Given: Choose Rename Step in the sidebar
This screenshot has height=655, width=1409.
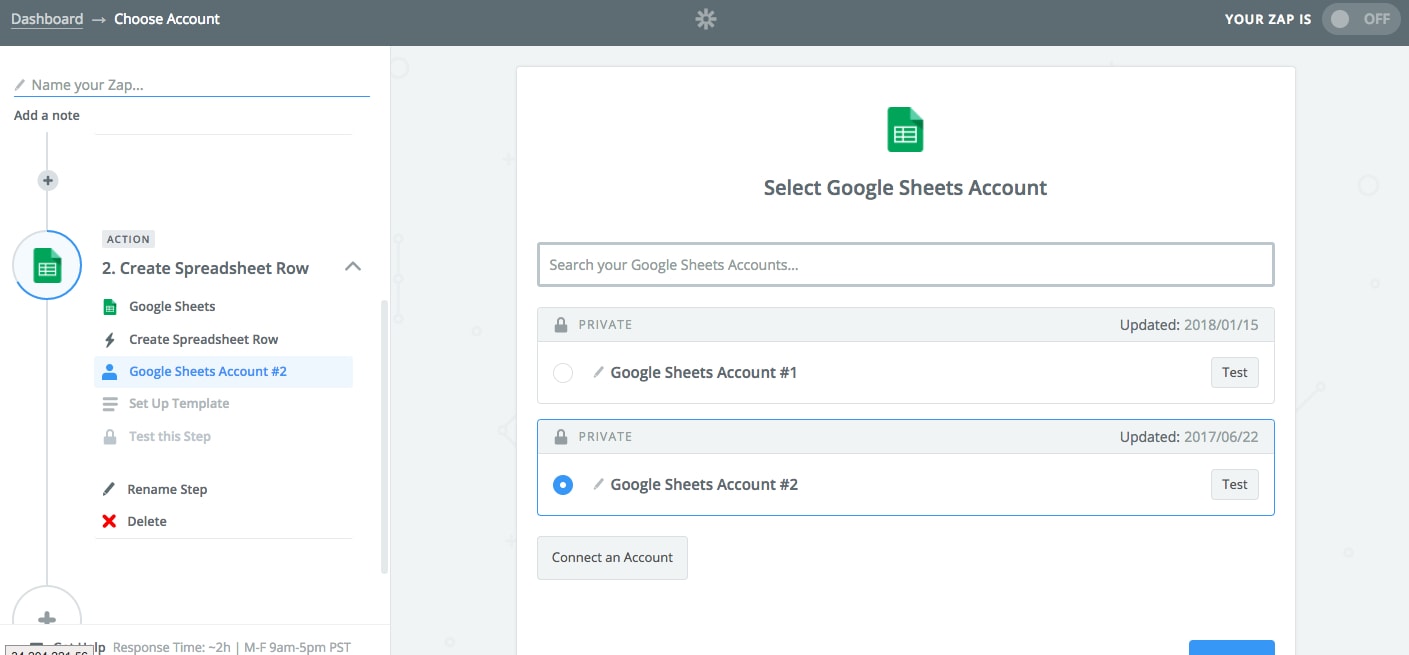Looking at the screenshot, I should [167, 490].
